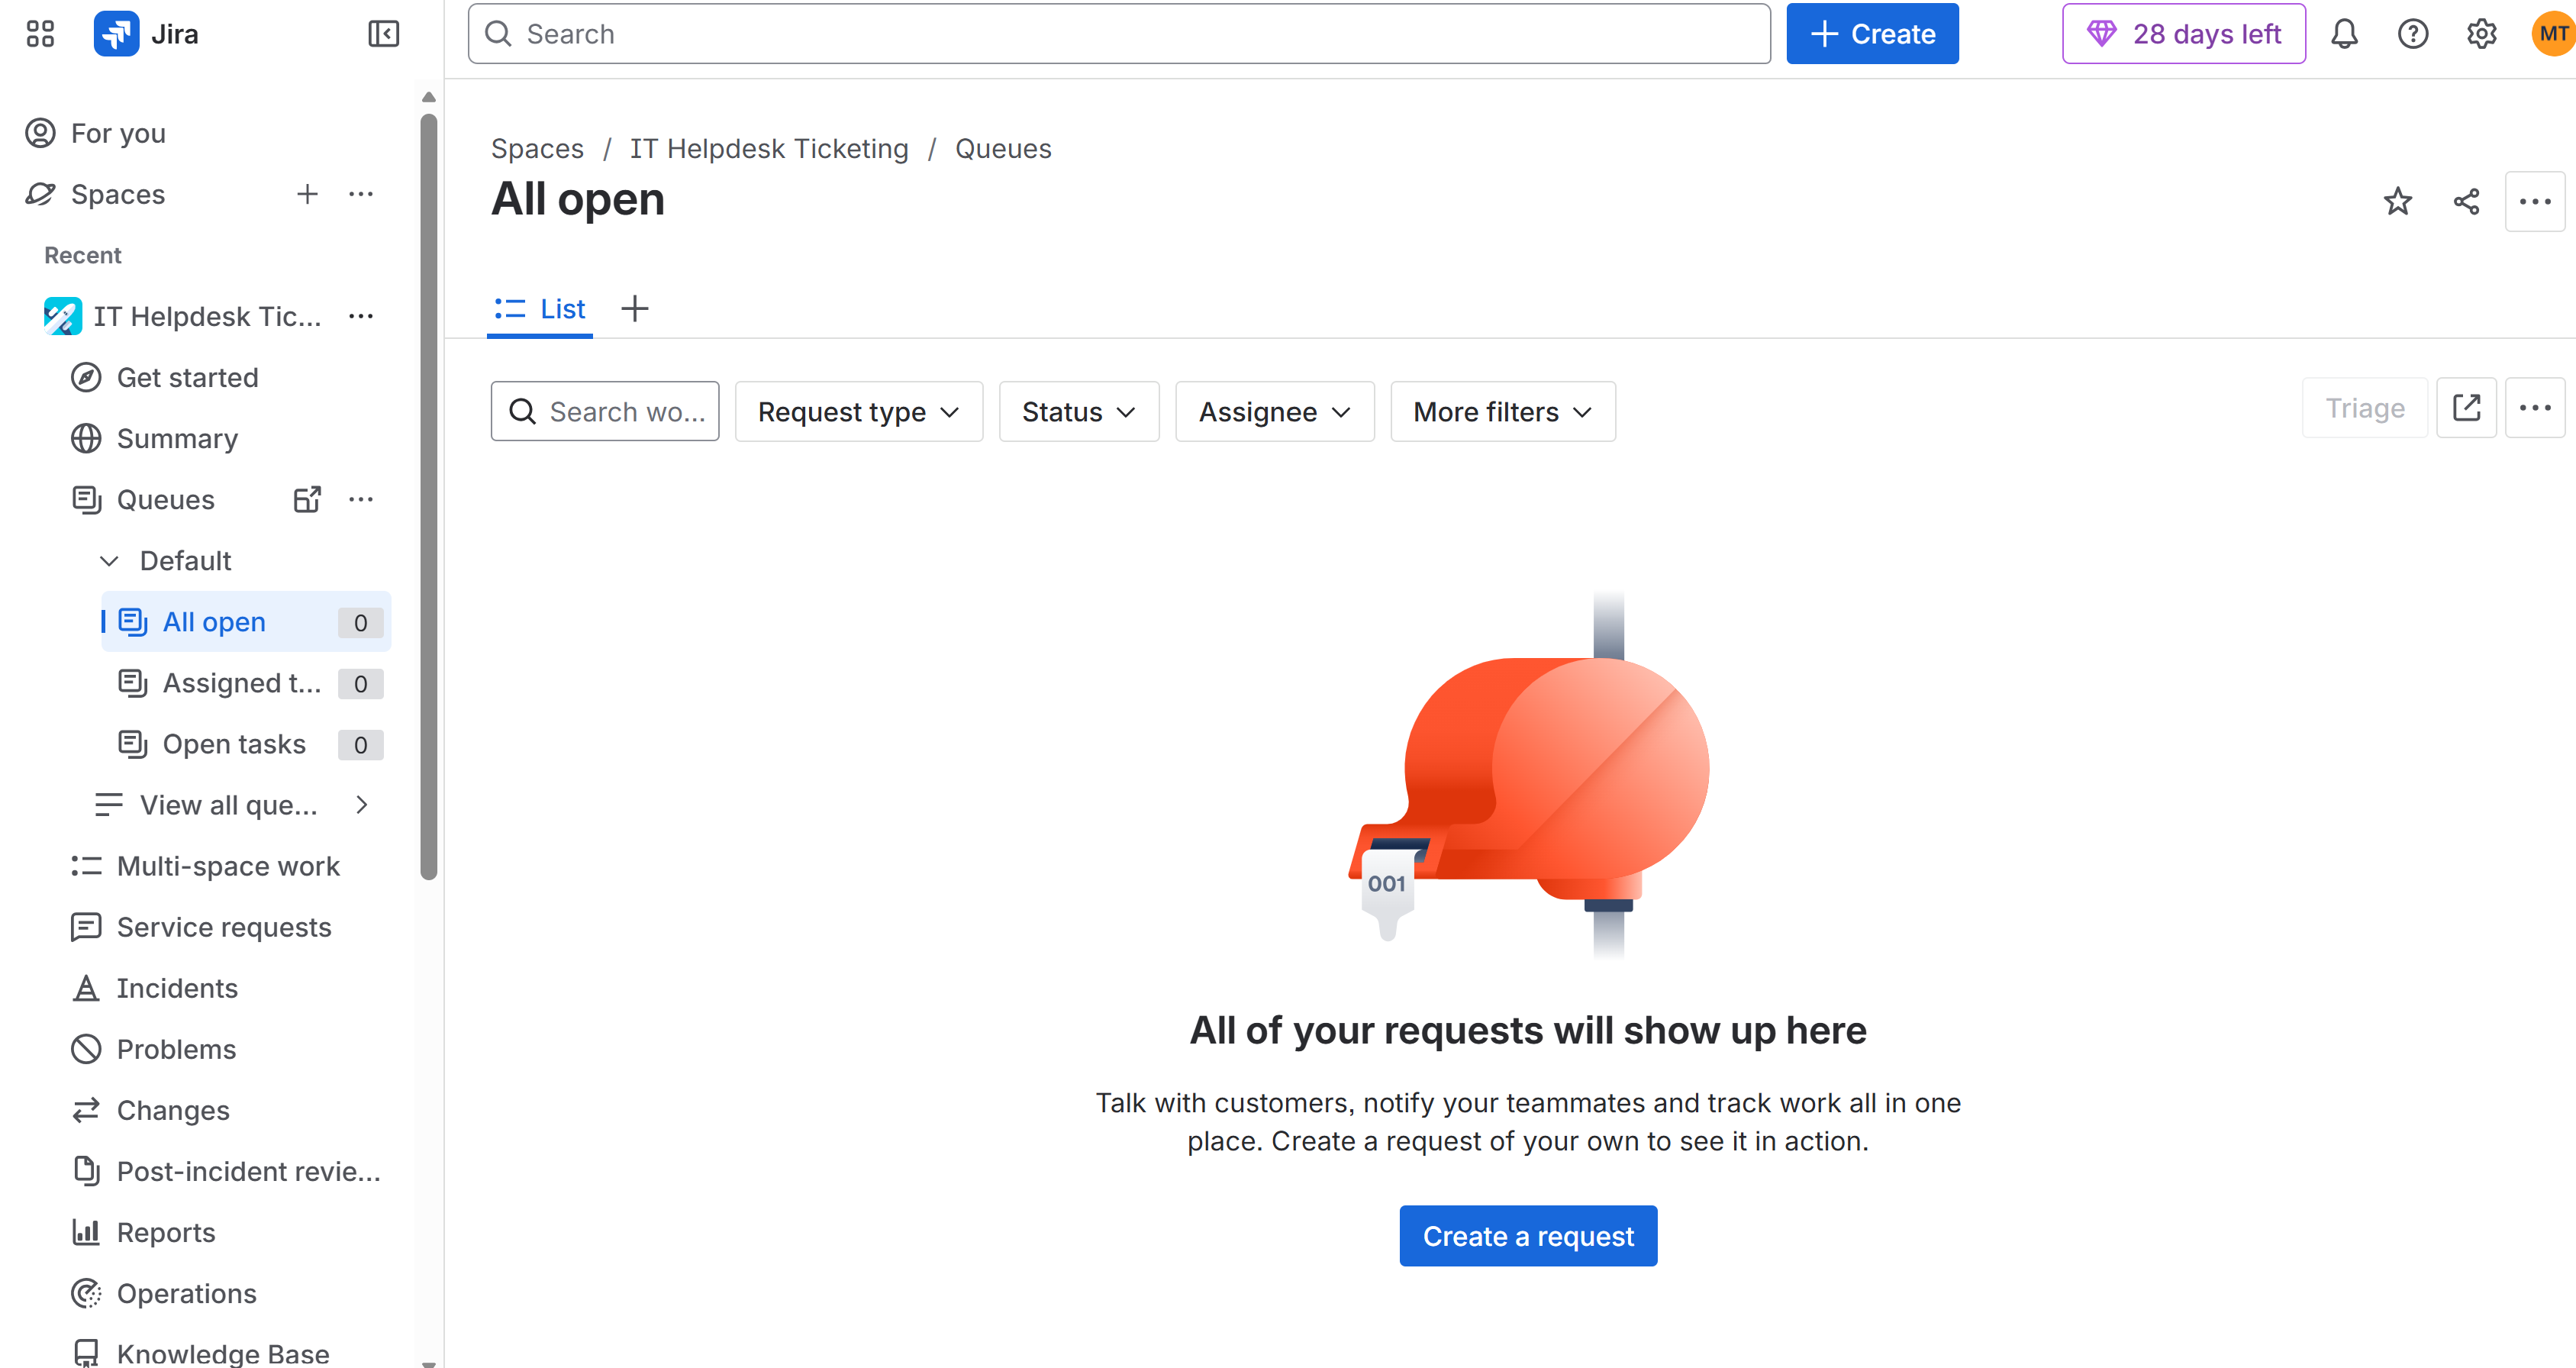
Task: Collapse the Default queues group
Action: coord(109,561)
